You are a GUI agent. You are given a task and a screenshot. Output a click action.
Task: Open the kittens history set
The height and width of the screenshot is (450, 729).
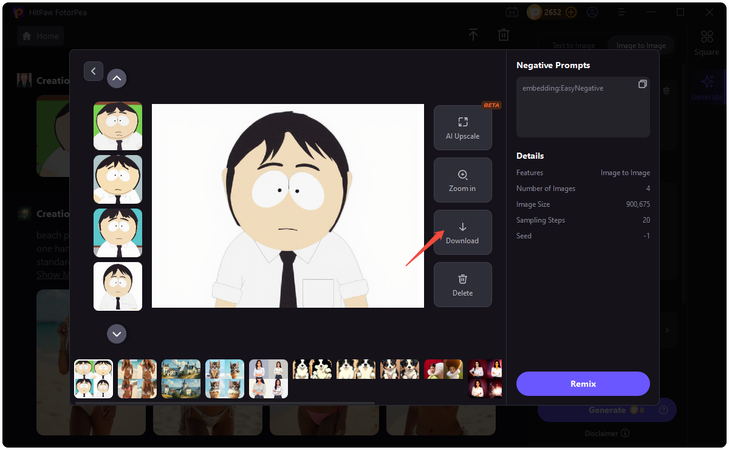tap(225, 379)
